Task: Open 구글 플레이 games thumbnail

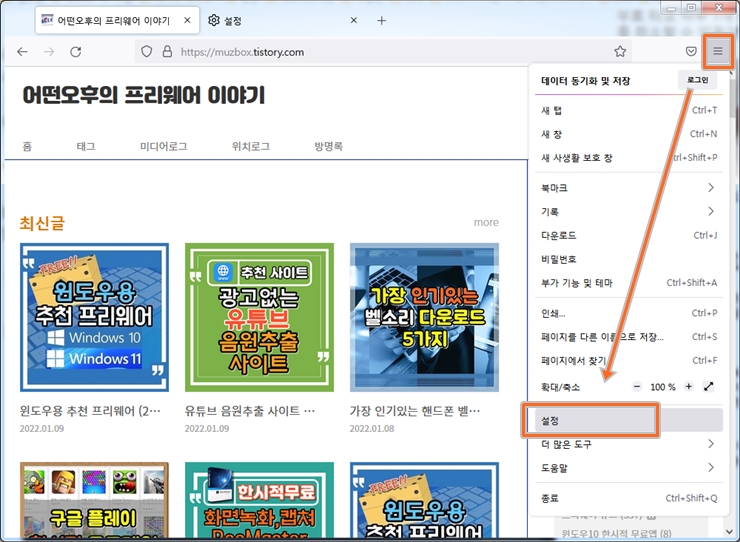Action: point(94,500)
